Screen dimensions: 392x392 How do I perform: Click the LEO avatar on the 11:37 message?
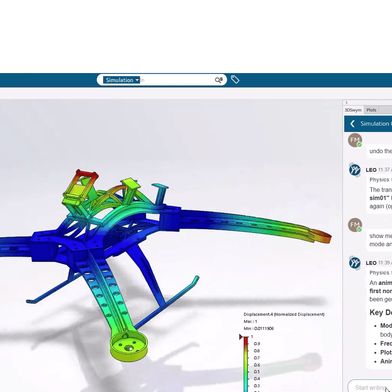tap(355, 170)
